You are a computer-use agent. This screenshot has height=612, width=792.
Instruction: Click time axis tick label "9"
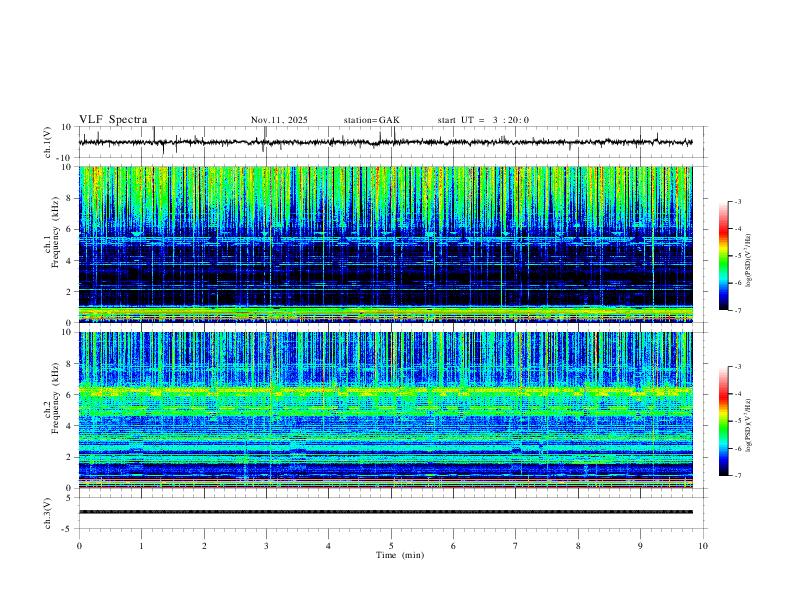pyautogui.click(x=640, y=546)
